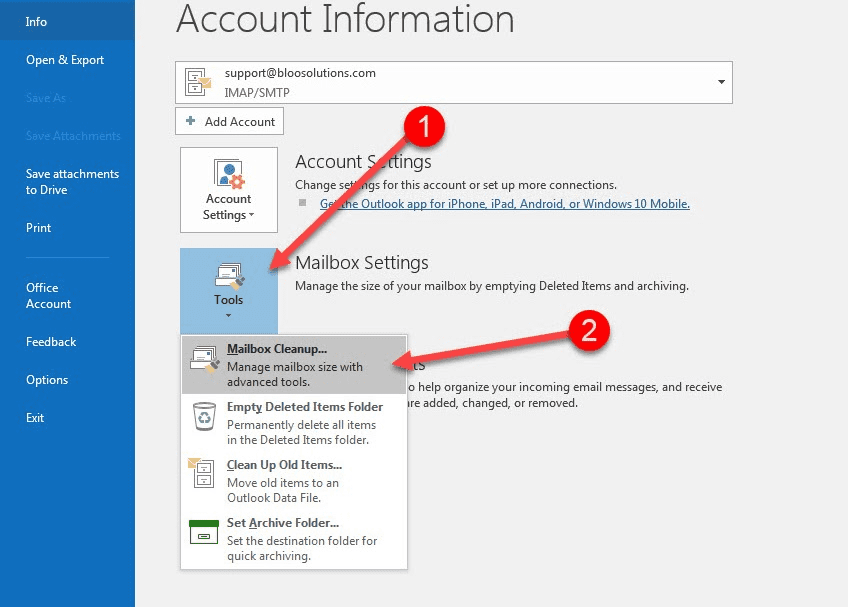Click the Set Archive Folder icon
This screenshot has width=848, height=607.
[204, 532]
